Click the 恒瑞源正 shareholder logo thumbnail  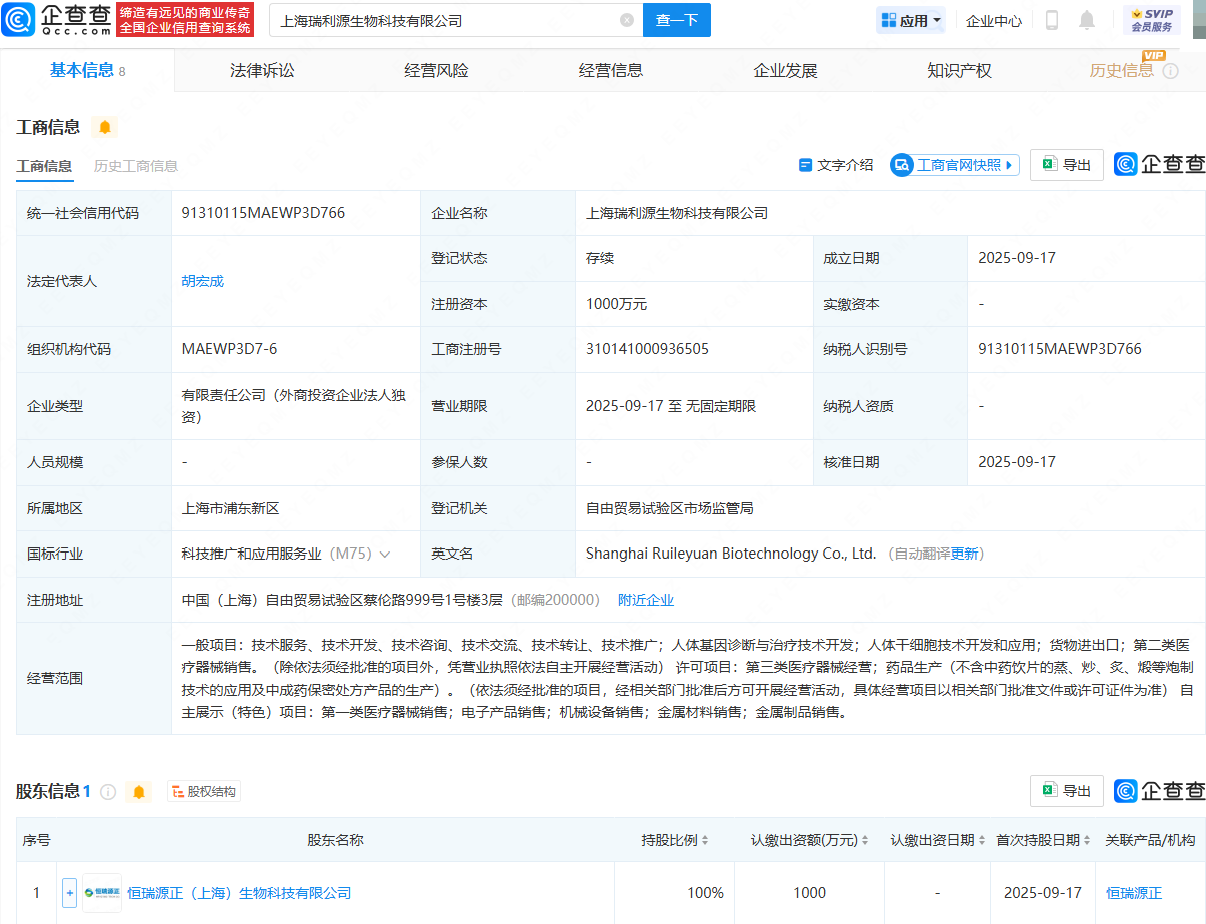[x=102, y=893]
